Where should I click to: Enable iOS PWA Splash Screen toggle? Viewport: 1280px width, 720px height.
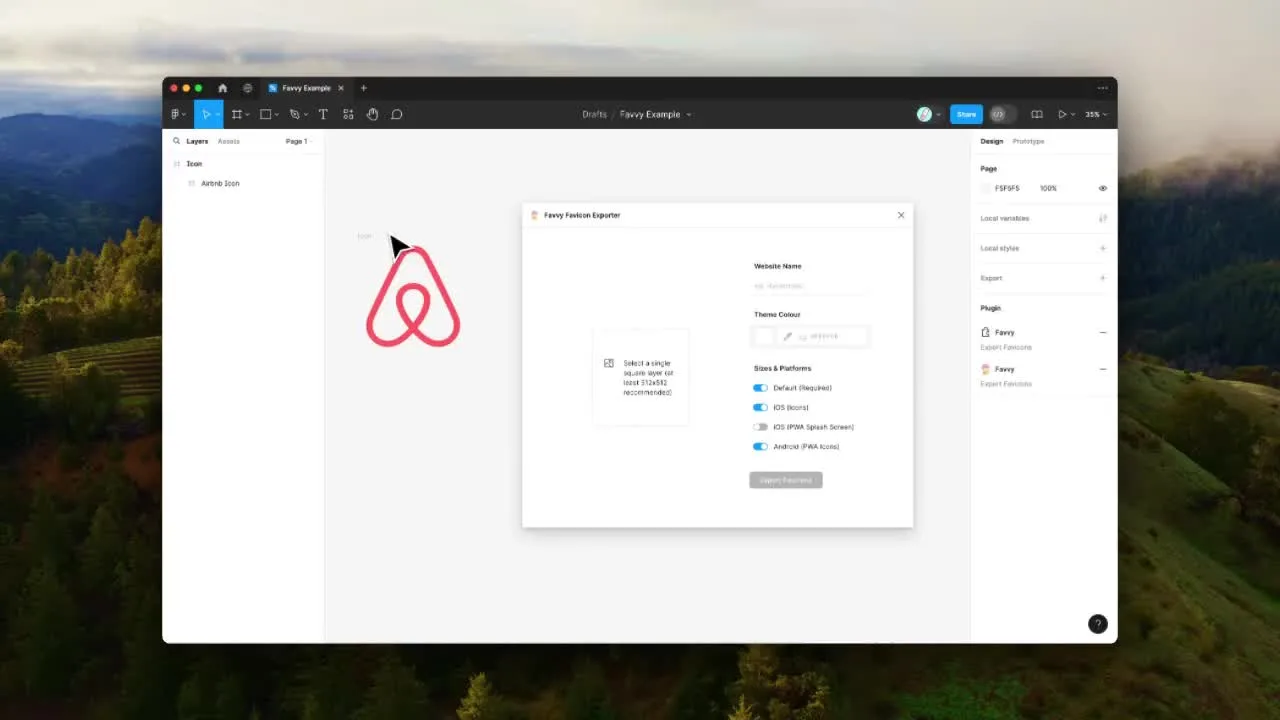[x=760, y=427]
